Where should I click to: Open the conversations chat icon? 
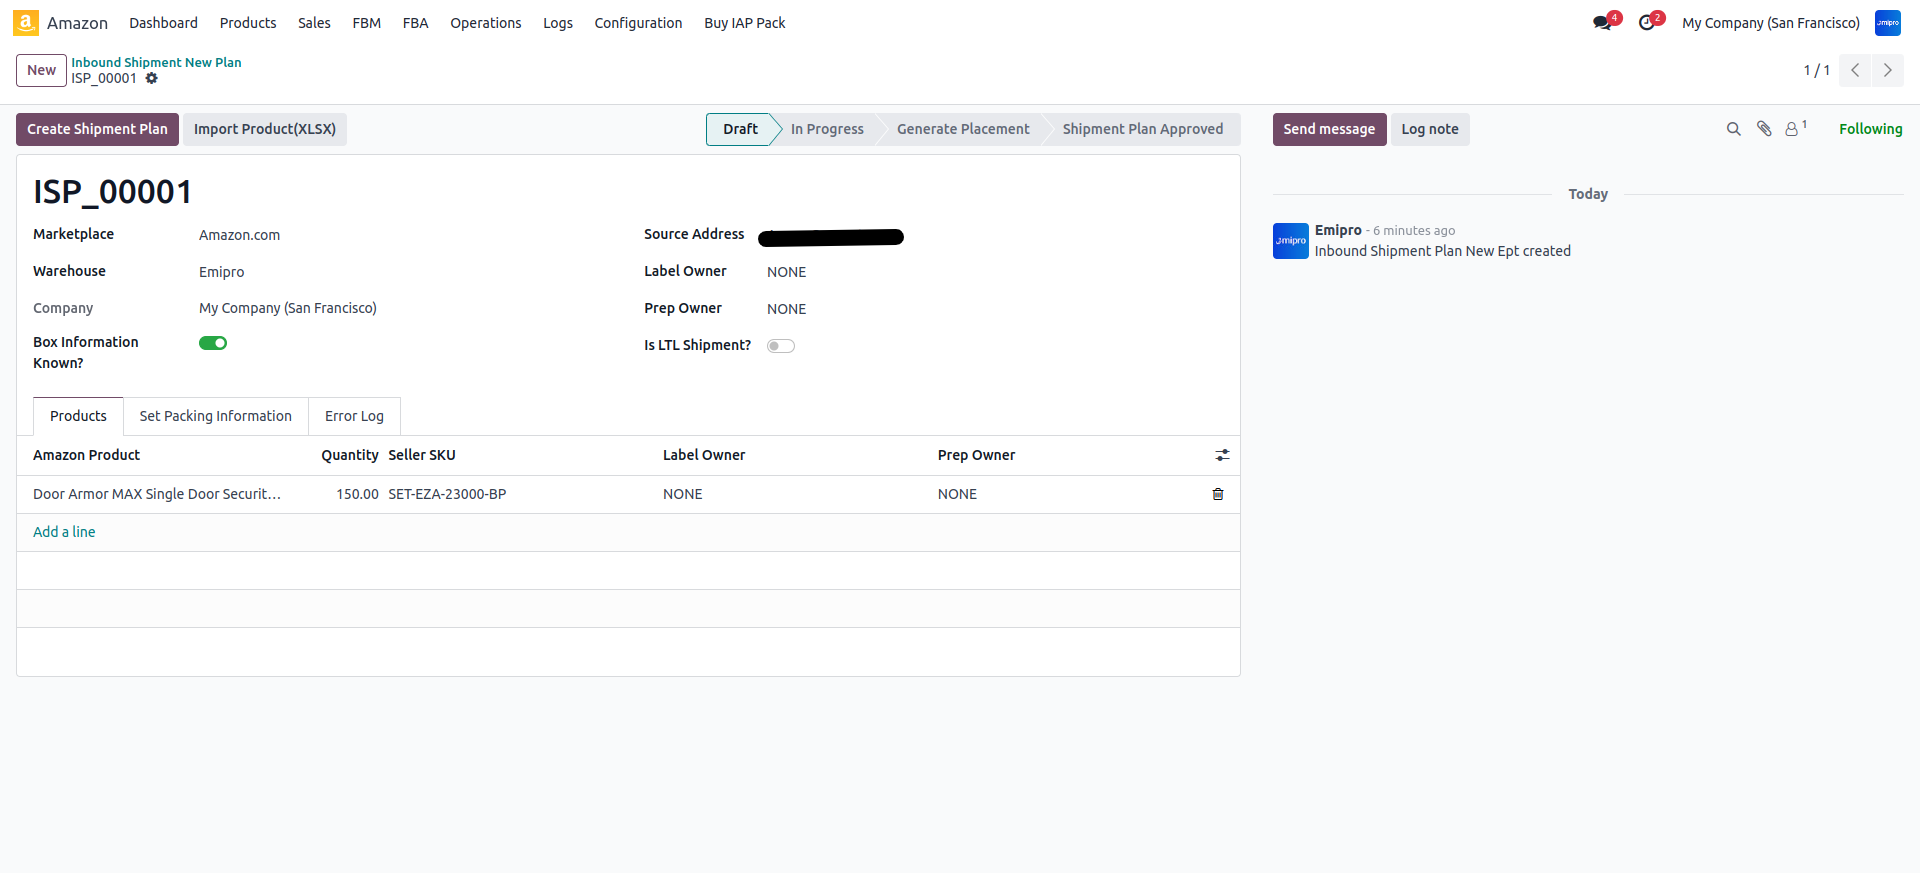coord(1603,23)
